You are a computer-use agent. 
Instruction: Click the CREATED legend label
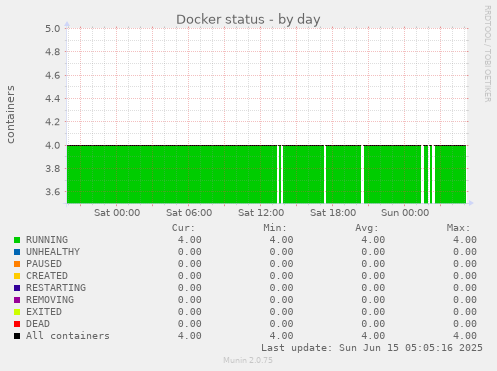[47, 276]
